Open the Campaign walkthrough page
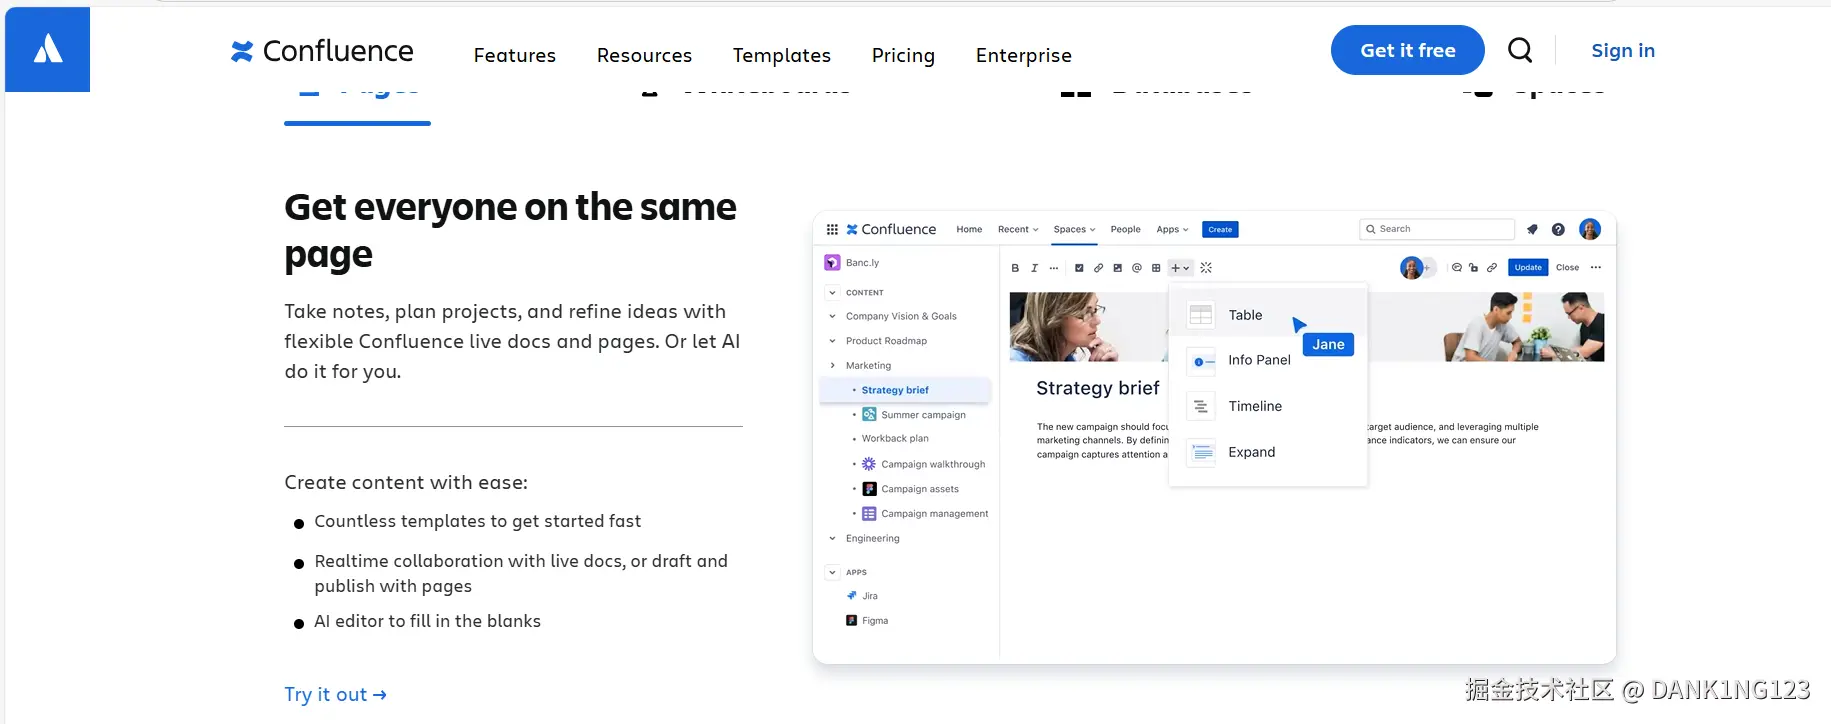Screen dimensions: 1831x724 click(924, 464)
